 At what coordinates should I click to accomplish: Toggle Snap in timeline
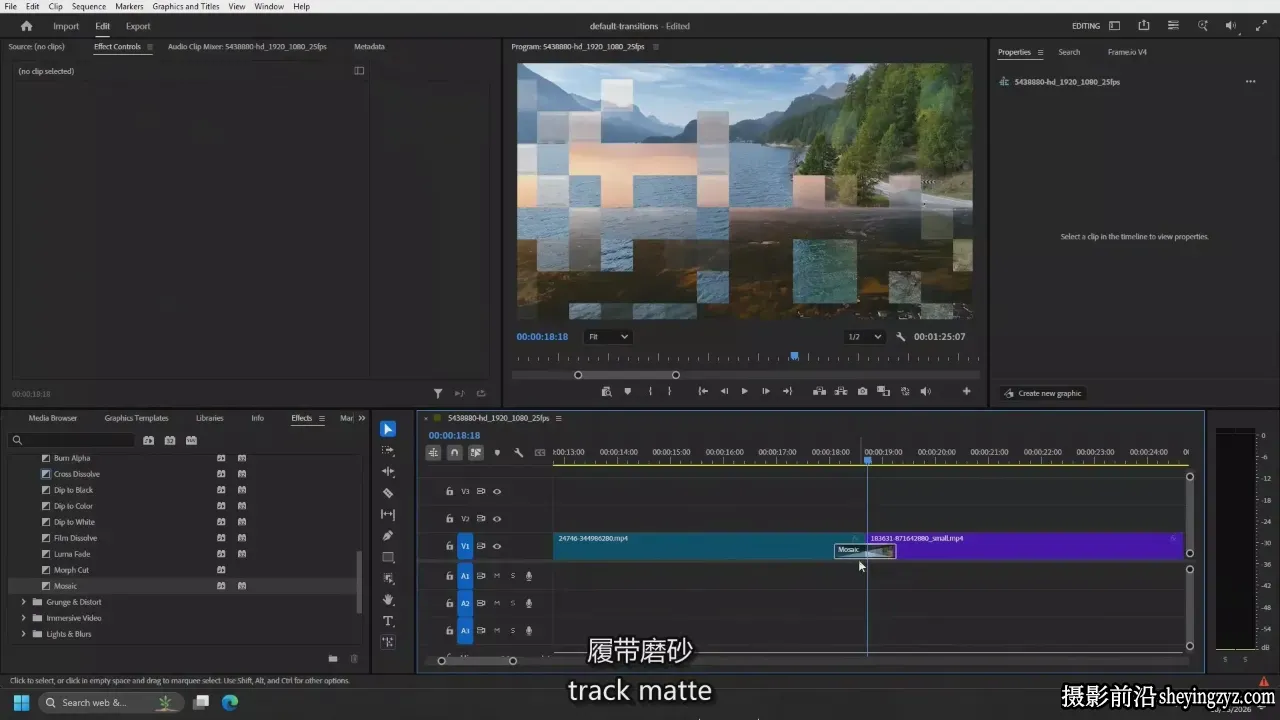pyautogui.click(x=454, y=453)
